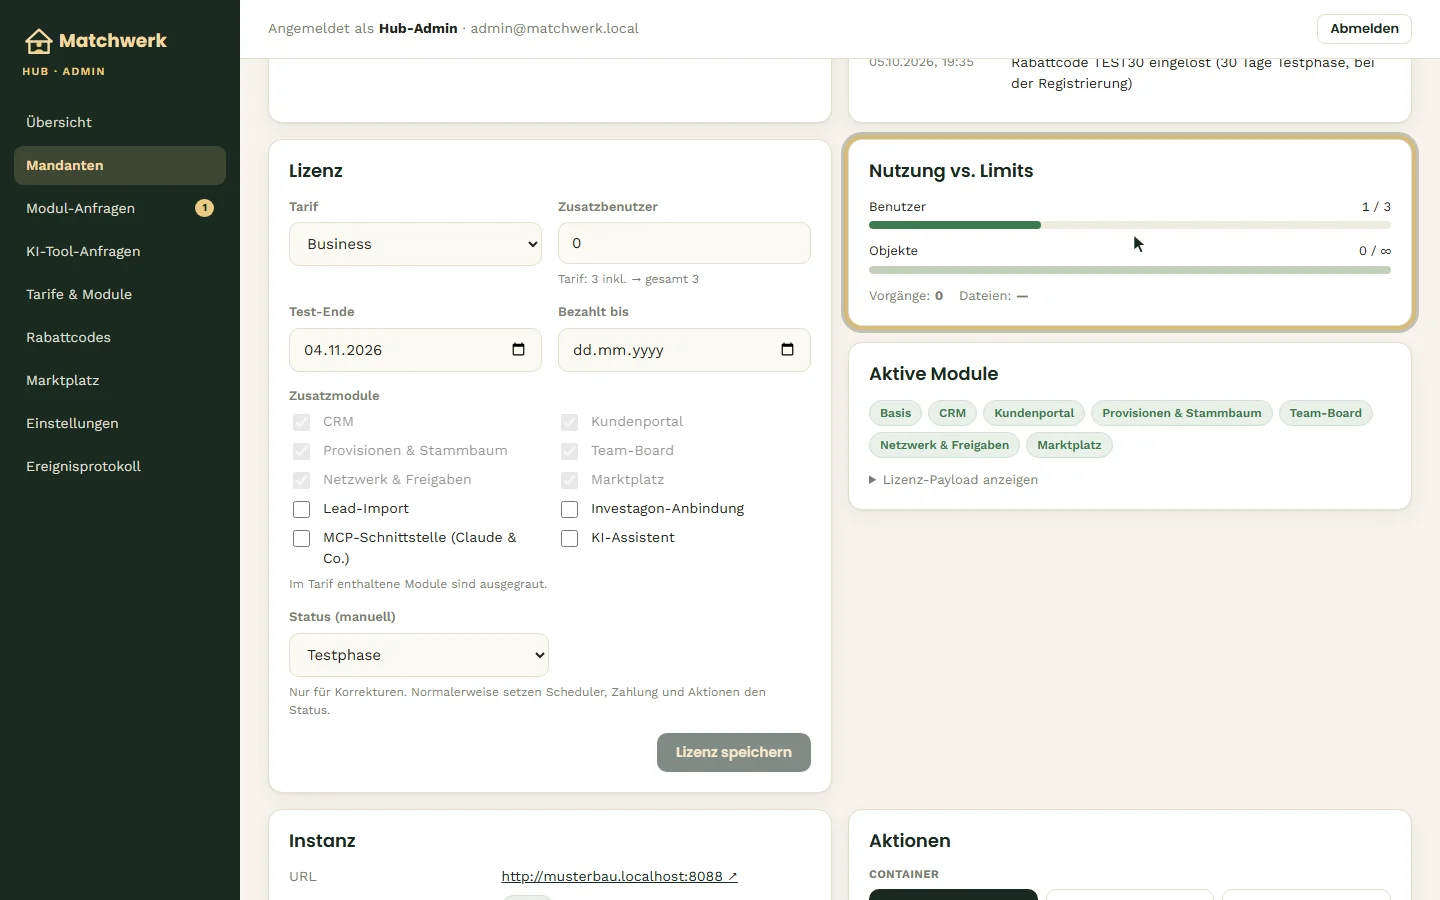This screenshot has width=1440, height=900.
Task: Expand Lizenz-Payload anzeigen disclosure
Action: (x=954, y=480)
